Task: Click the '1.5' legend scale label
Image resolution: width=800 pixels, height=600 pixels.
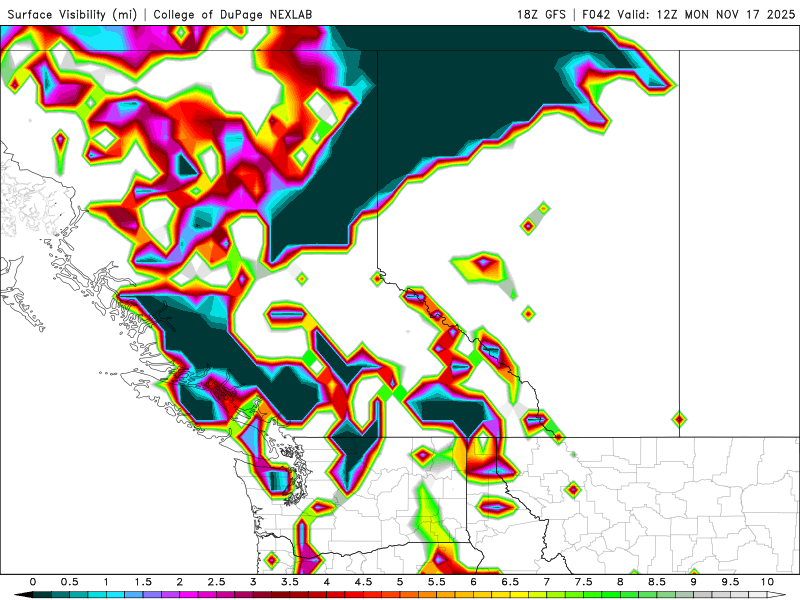Action: 143,582
